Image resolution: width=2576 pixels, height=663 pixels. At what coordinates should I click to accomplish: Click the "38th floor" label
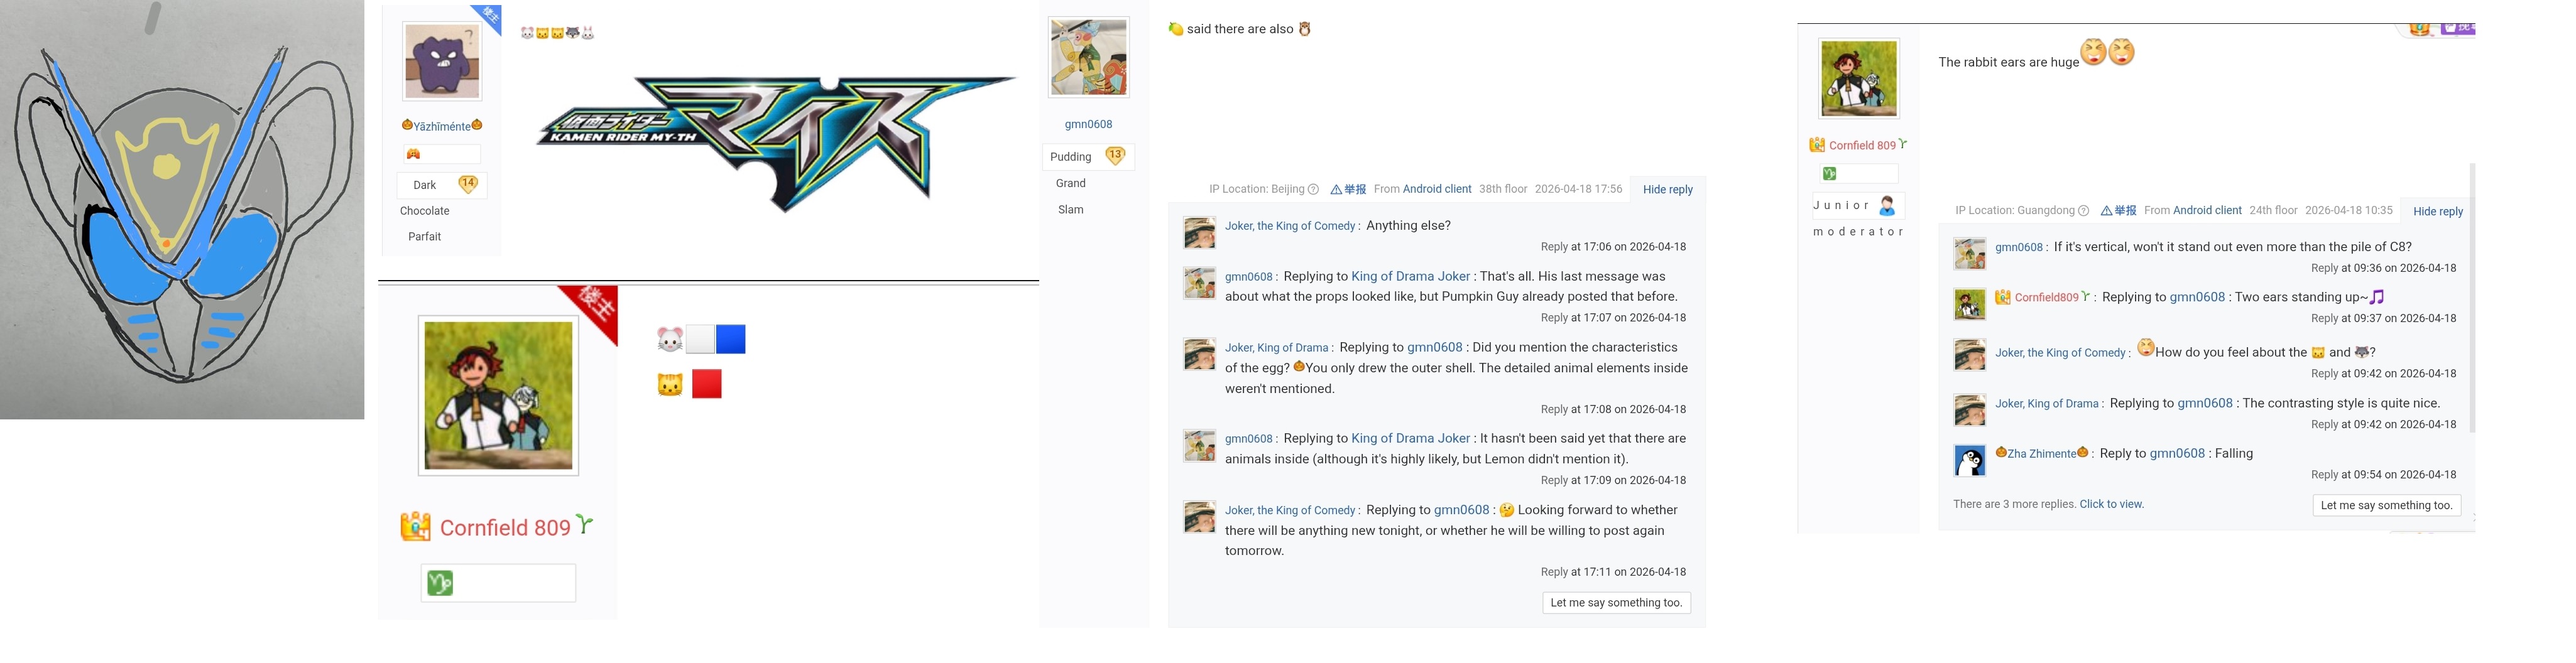[x=1503, y=189]
